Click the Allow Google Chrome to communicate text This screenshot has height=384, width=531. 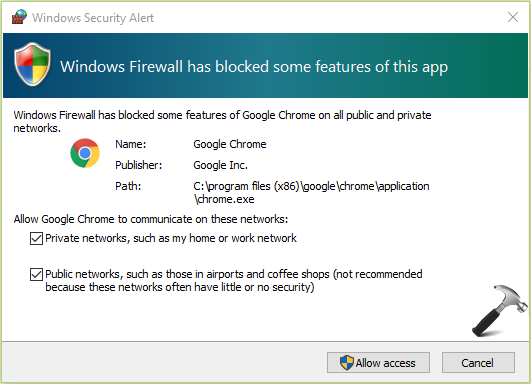151,219
